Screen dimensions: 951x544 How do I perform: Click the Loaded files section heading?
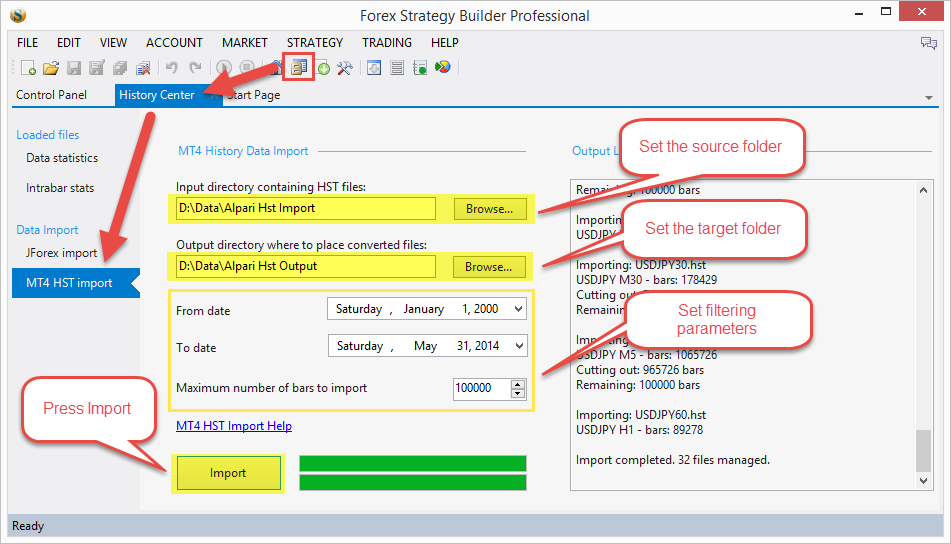(x=48, y=135)
